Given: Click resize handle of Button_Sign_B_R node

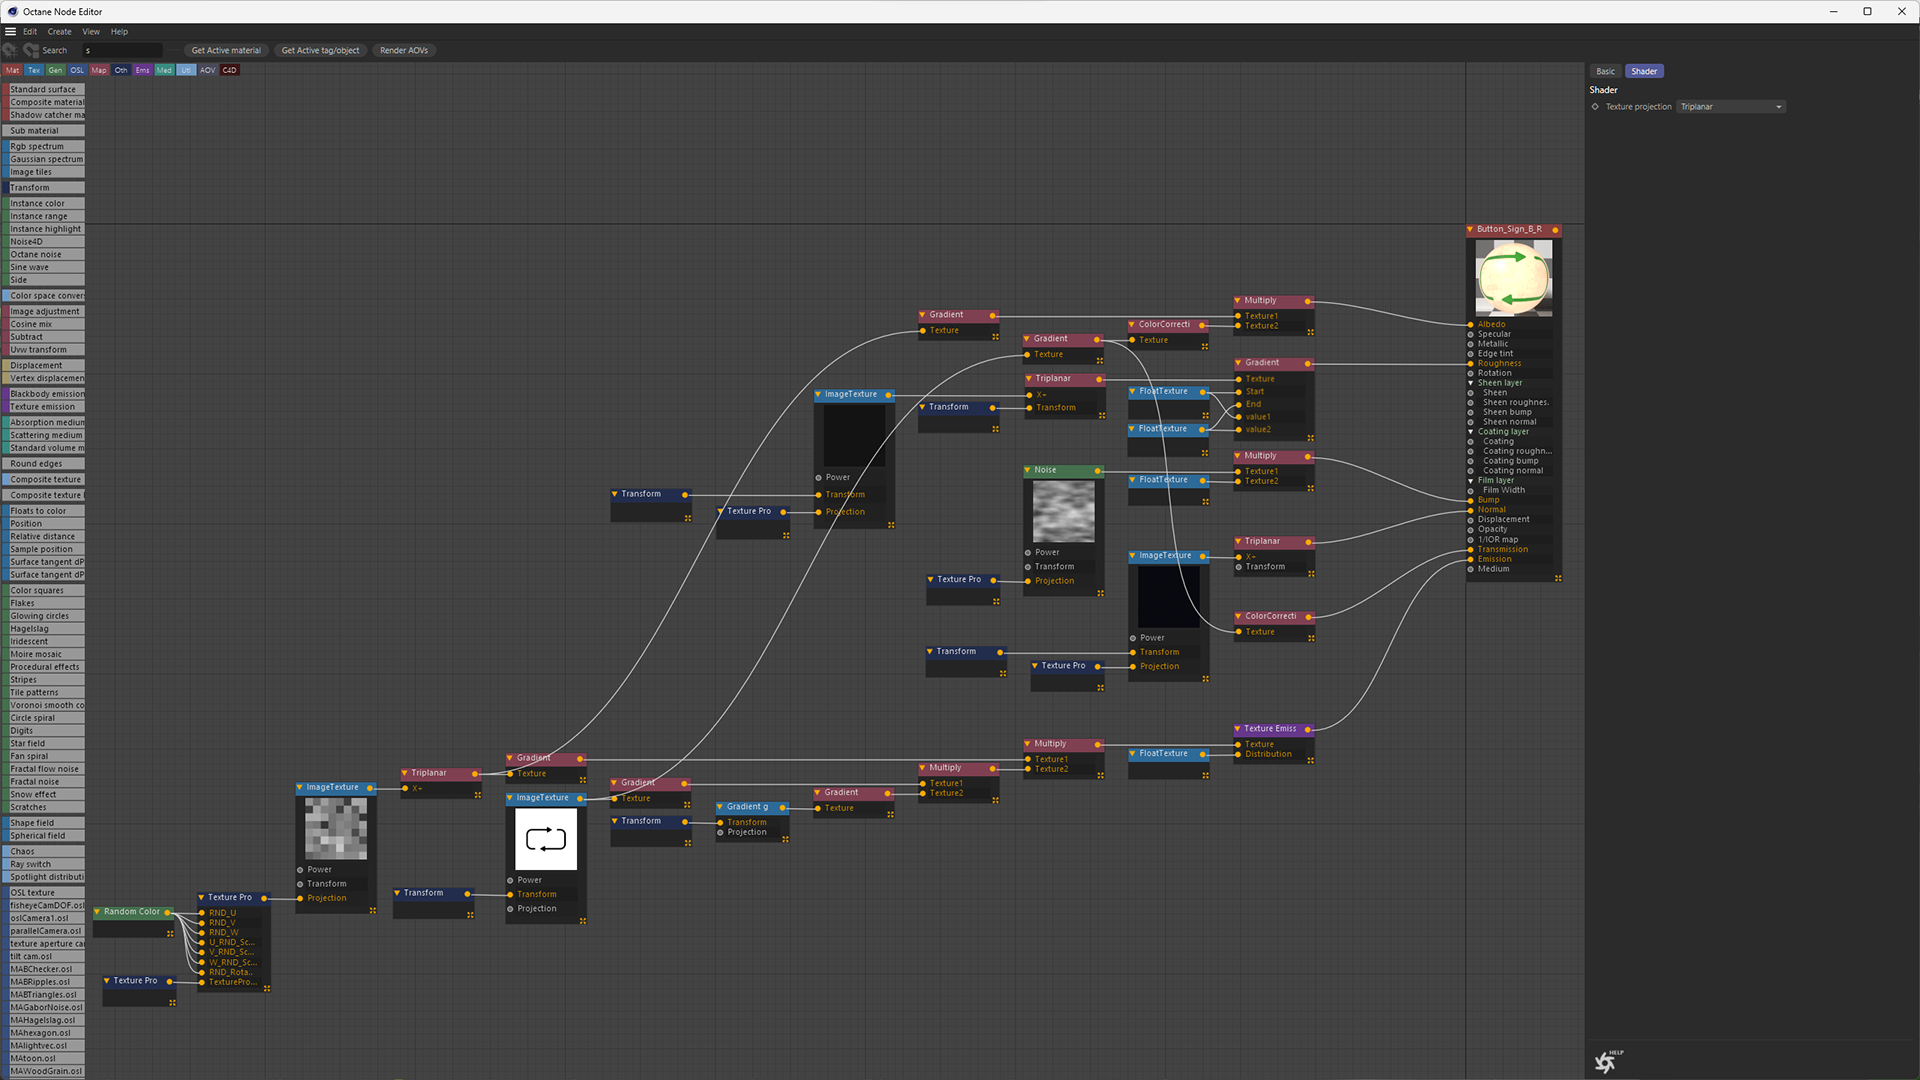Looking at the screenshot, I should pyautogui.click(x=1558, y=578).
